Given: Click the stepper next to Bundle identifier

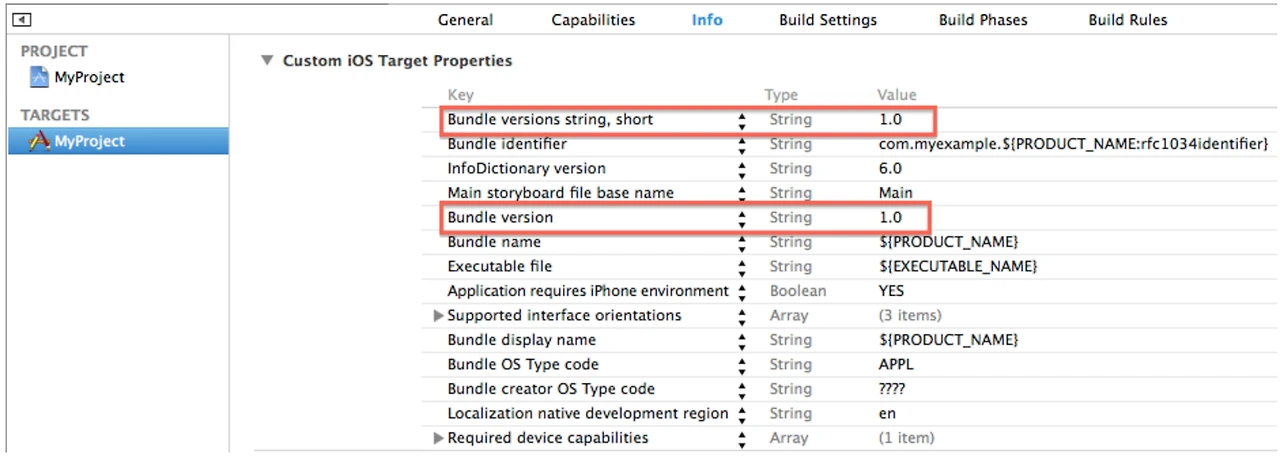Looking at the screenshot, I should pyautogui.click(x=742, y=145).
